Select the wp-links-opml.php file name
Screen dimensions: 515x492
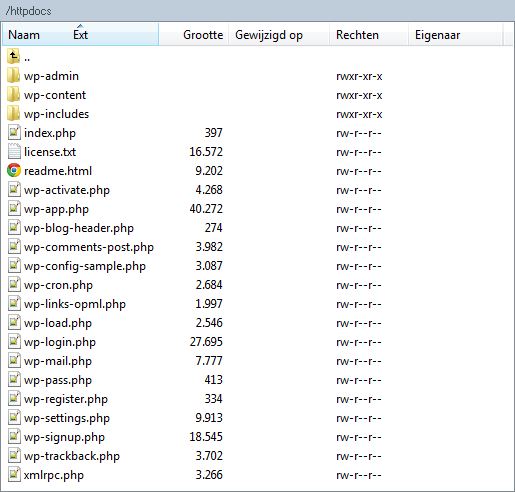click(75, 304)
